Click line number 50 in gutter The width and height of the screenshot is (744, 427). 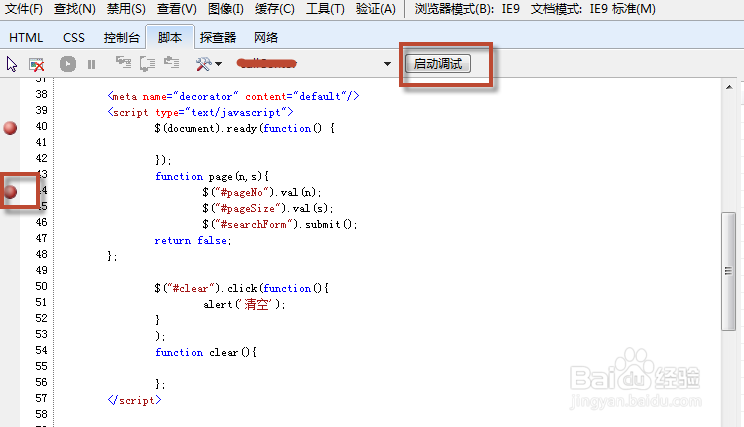42,286
